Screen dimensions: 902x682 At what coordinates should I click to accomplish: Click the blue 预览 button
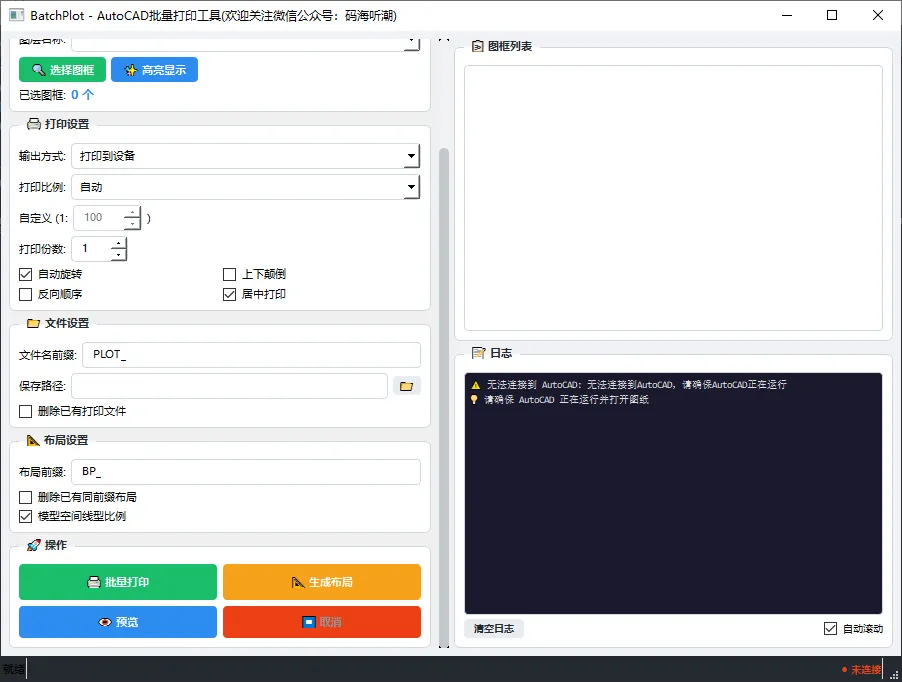point(118,622)
